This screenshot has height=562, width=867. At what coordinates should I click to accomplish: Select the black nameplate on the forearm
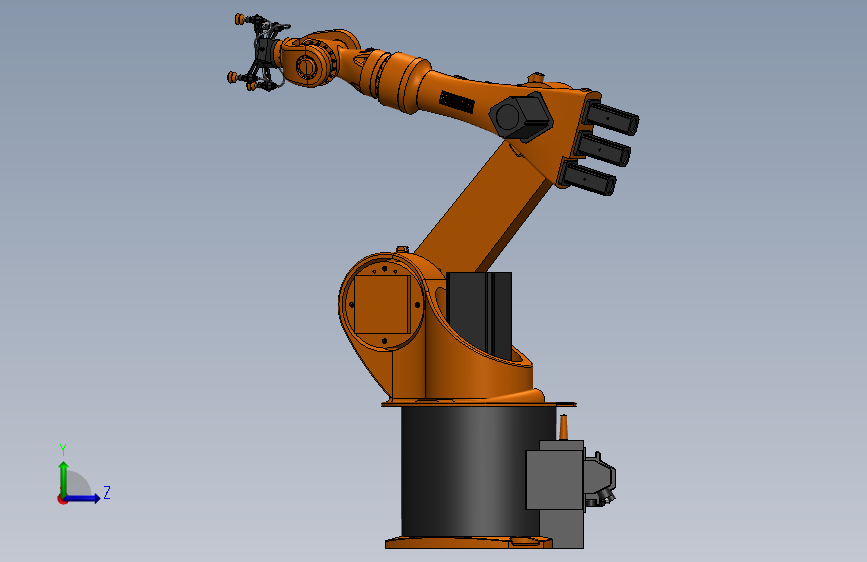pos(457,102)
